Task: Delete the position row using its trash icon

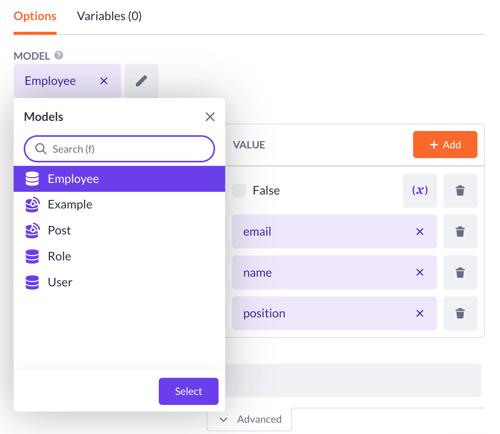Action: pyautogui.click(x=460, y=313)
